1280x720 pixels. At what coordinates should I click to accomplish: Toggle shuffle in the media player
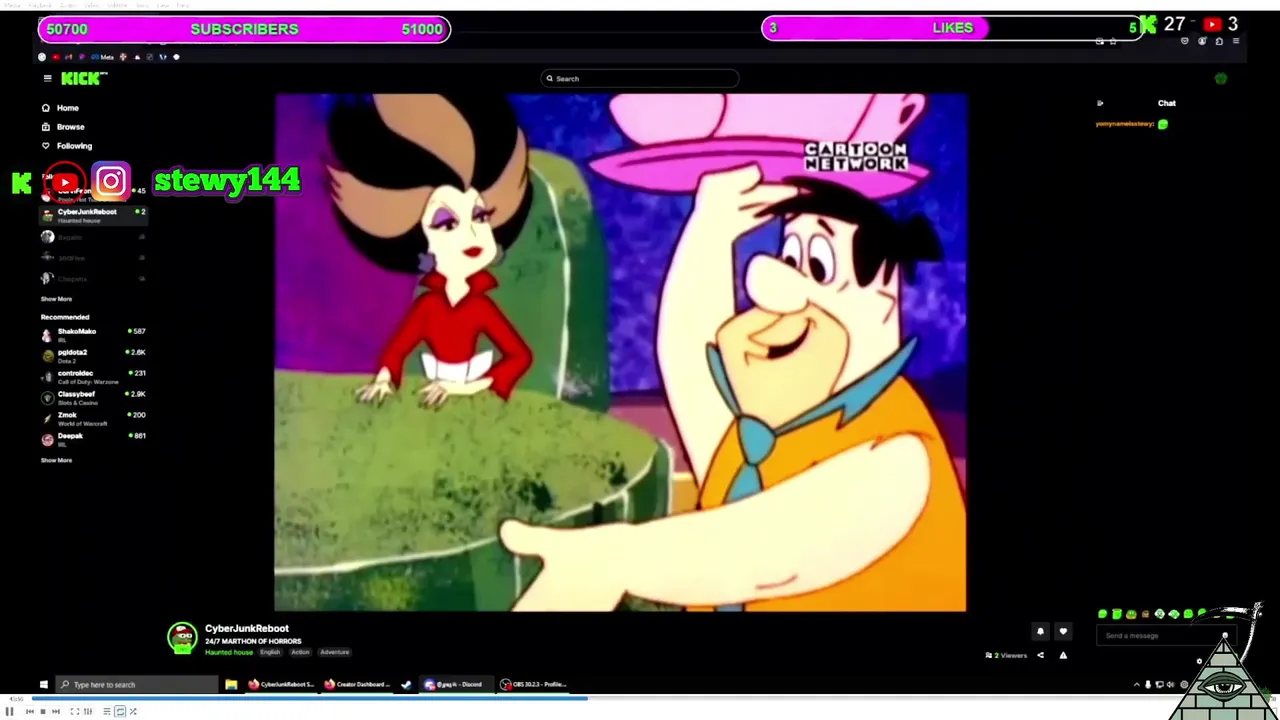pos(133,711)
